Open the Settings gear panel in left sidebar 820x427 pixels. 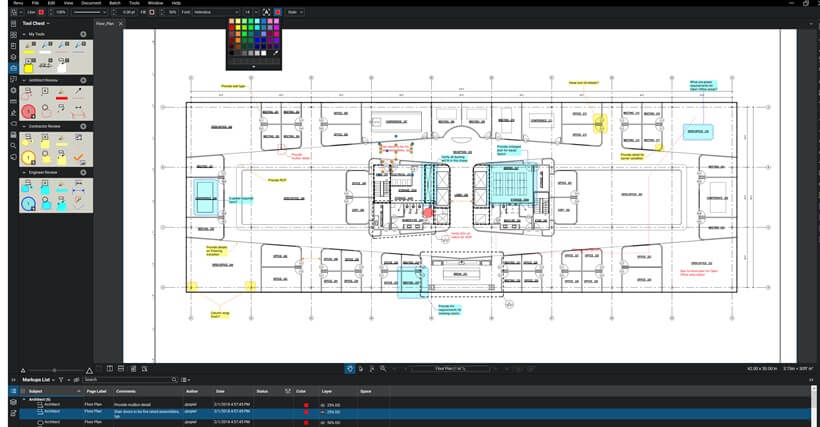pos(14,90)
